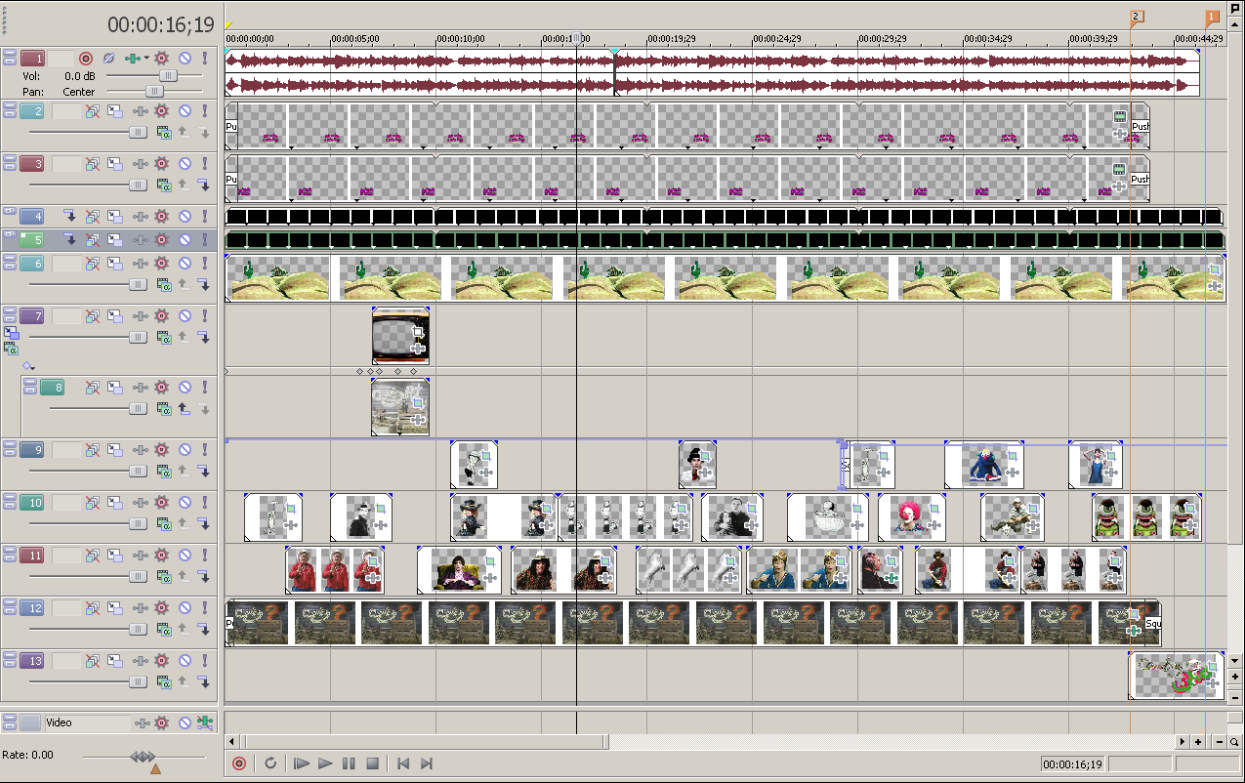Open Track FX on track 11

click(x=139, y=555)
